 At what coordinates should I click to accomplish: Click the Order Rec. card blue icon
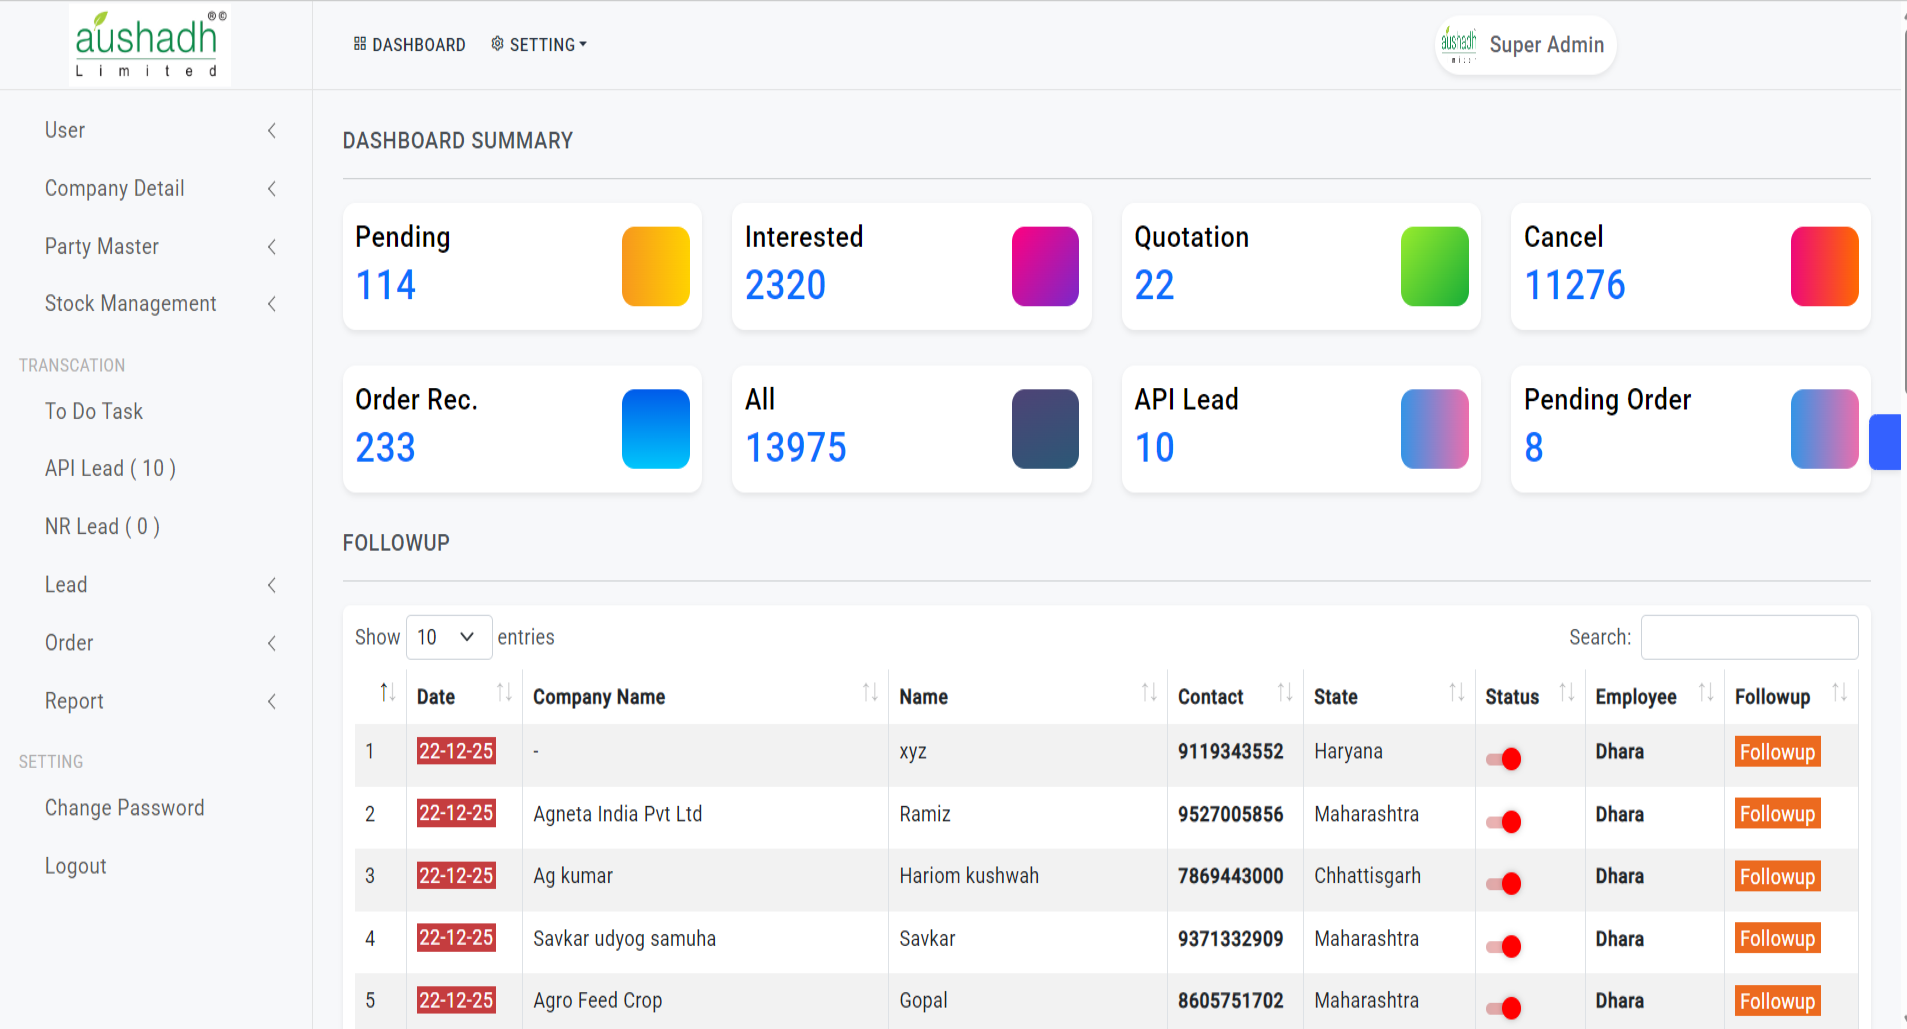coord(655,429)
